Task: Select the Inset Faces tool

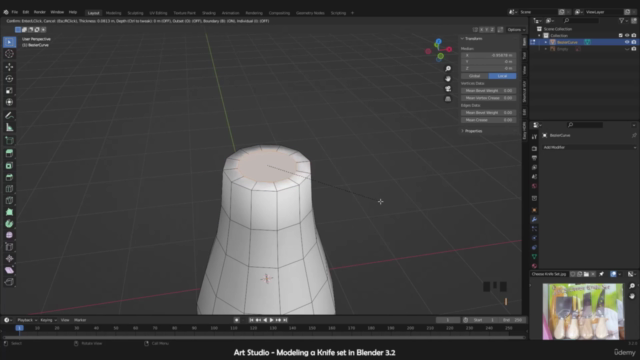Action: click(x=9, y=165)
